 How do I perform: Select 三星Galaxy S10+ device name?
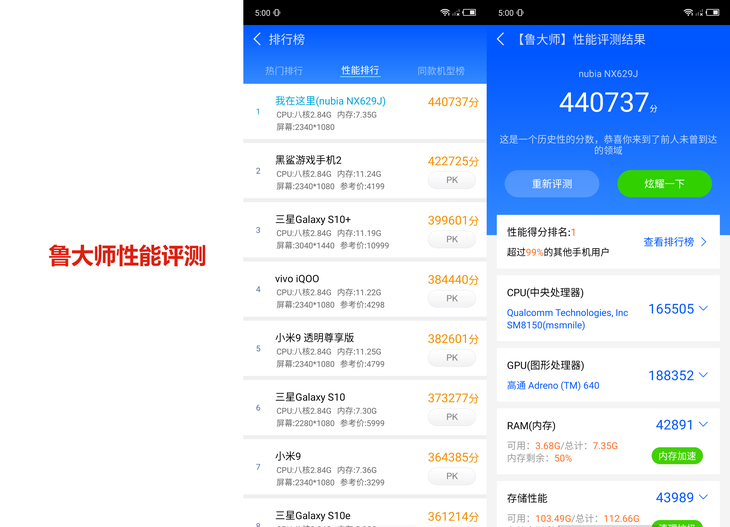(313, 219)
